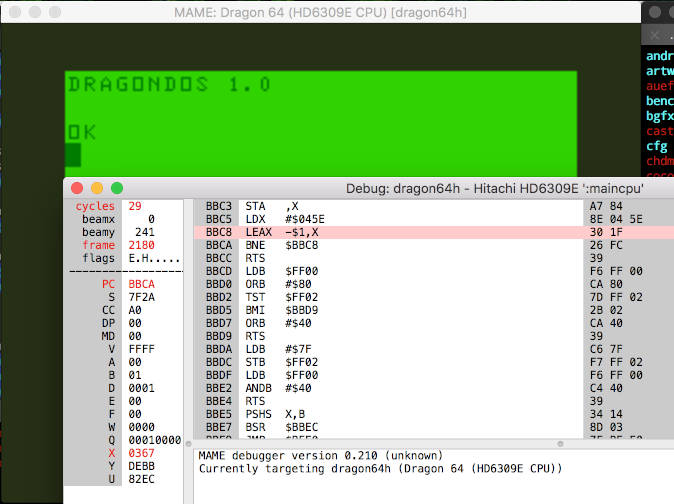Image resolution: width=674 pixels, height=504 pixels.
Task: Select the BBD2 TST $FF02 instruction row
Action: click(434, 297)
